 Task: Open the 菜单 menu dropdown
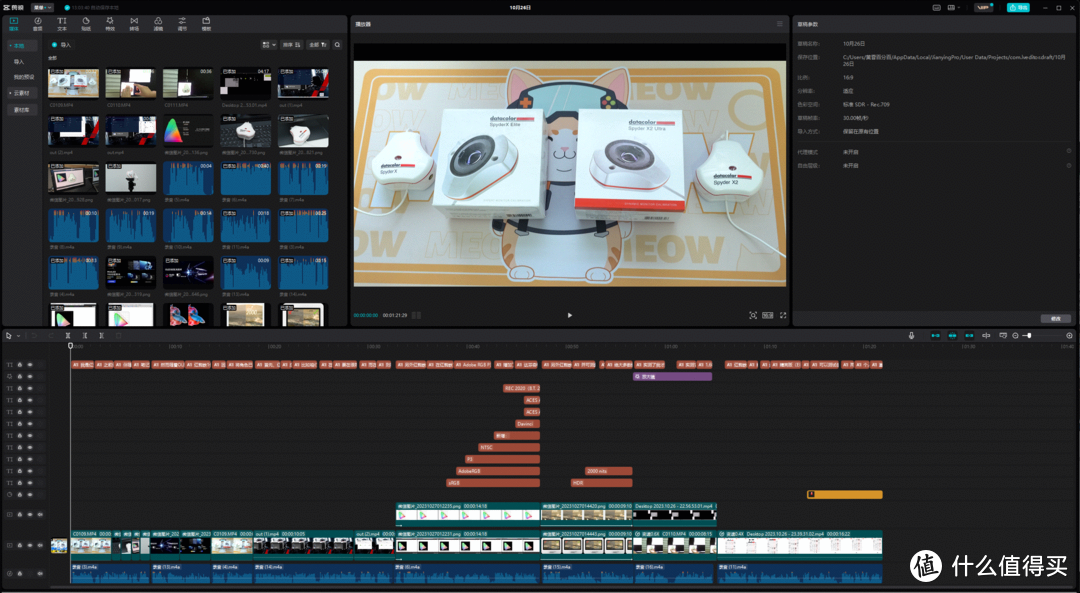[42, 8]
